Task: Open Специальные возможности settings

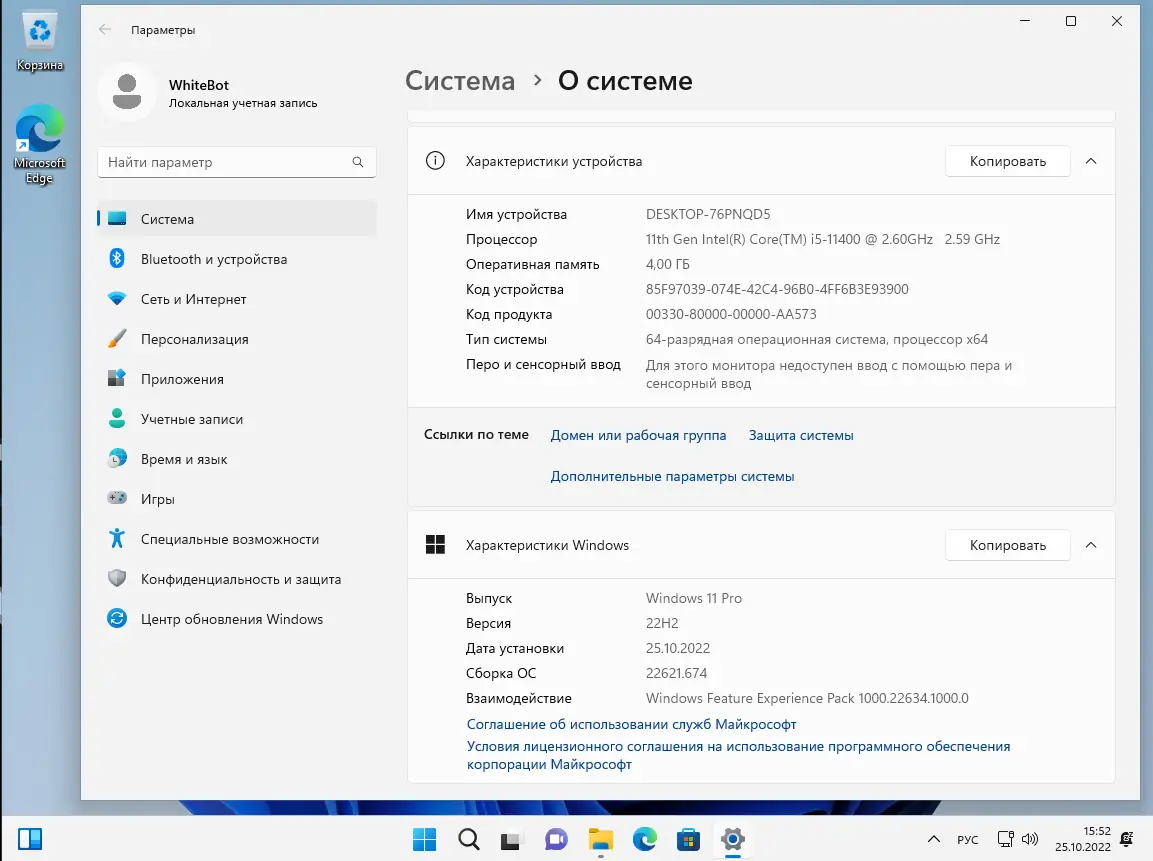Action: coord(231,538)
